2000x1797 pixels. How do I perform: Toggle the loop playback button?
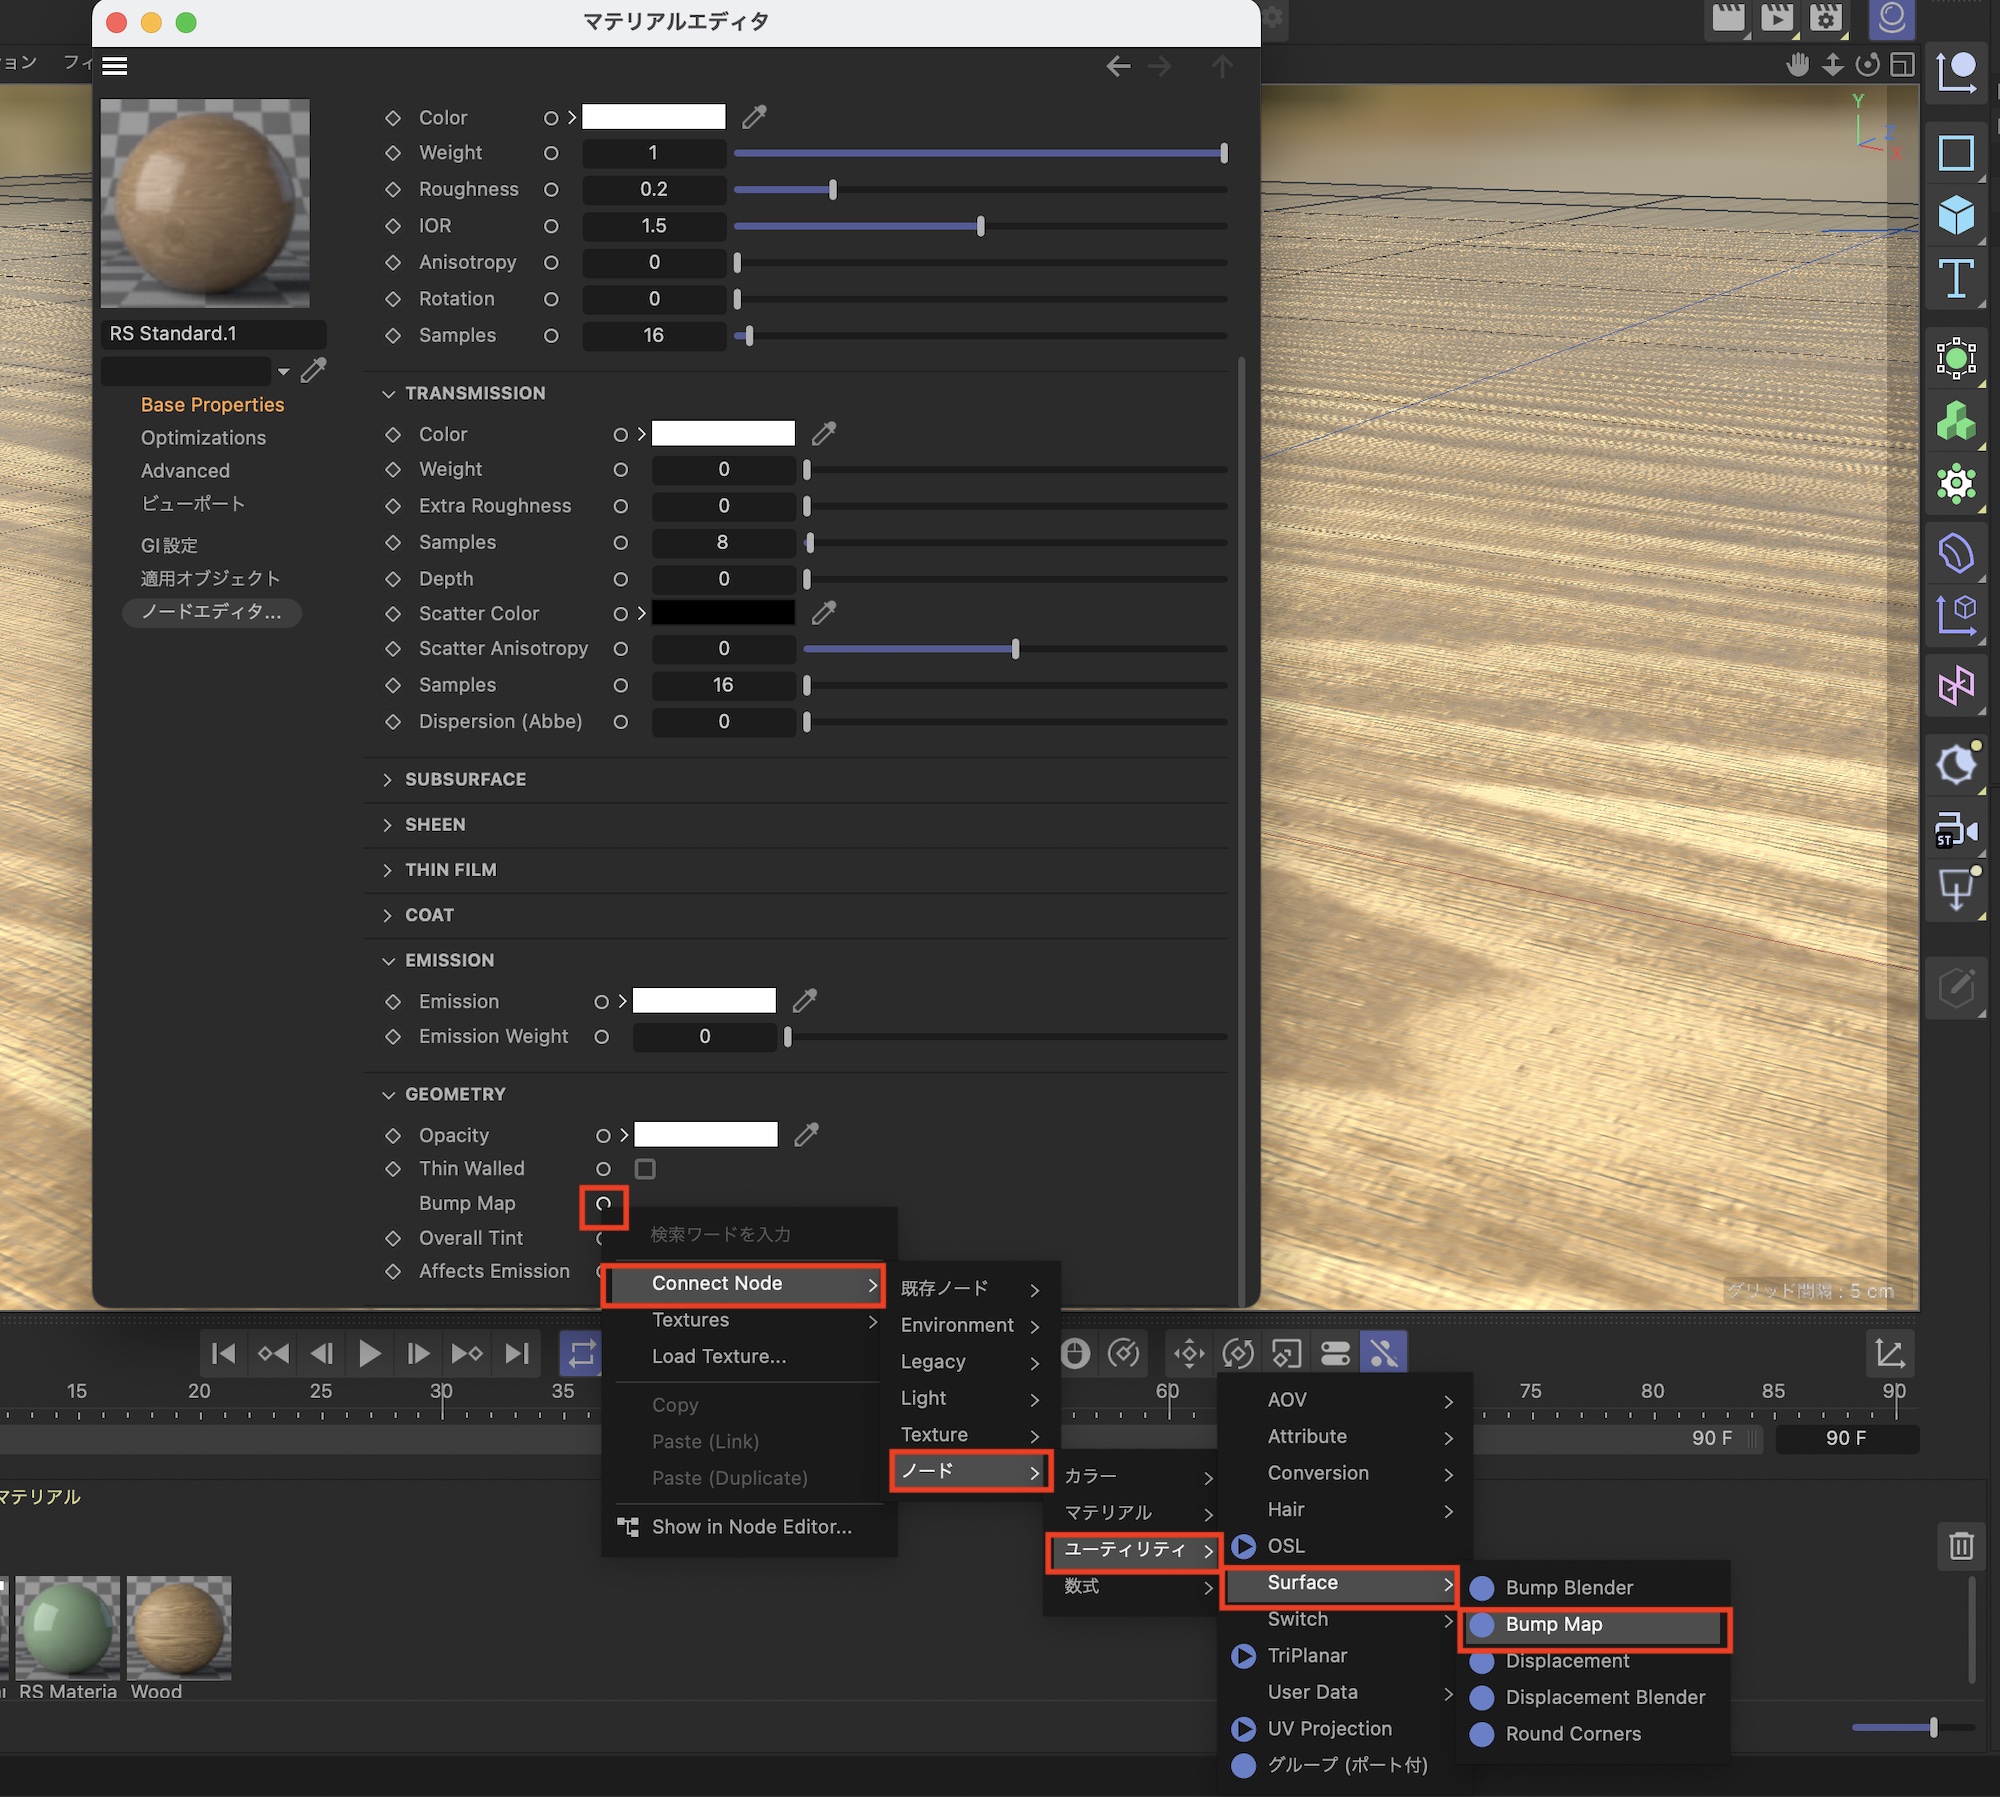pyautogui.click(x=581, y=1354)
